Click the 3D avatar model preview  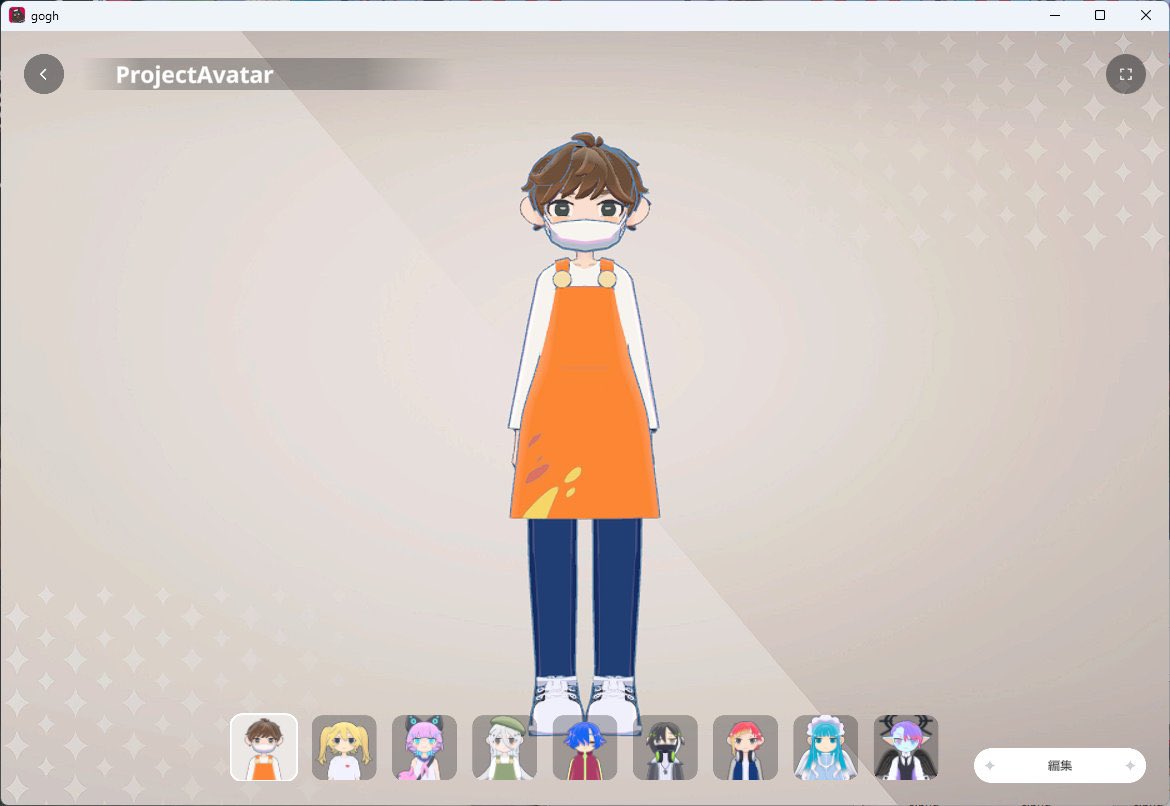[x=585, y=433]
